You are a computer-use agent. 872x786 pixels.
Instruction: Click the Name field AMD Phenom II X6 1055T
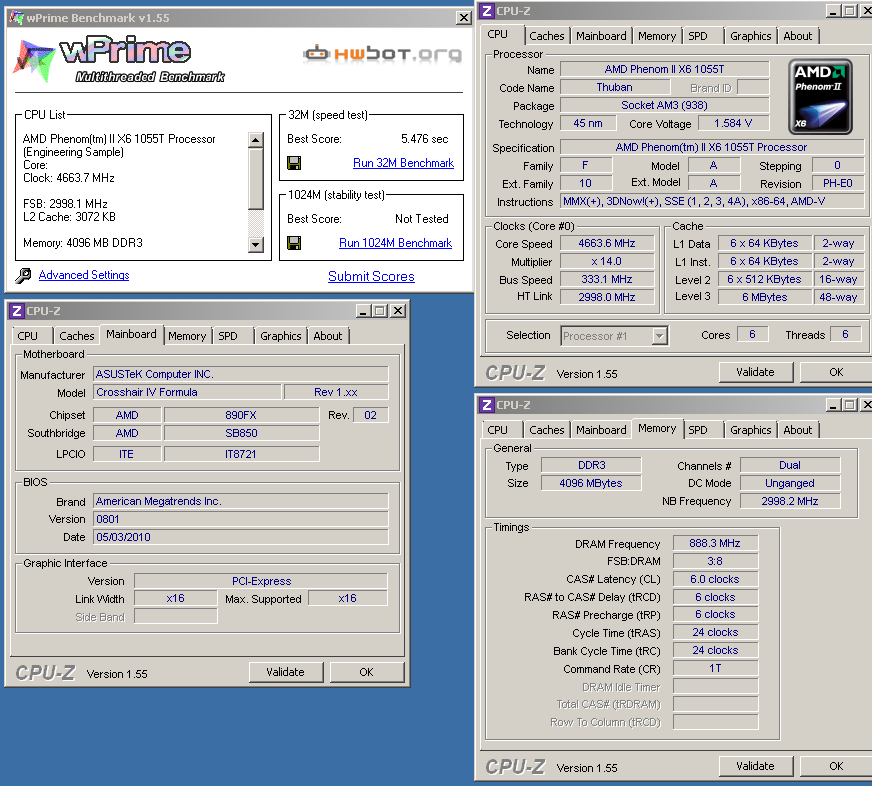[665, 69]
